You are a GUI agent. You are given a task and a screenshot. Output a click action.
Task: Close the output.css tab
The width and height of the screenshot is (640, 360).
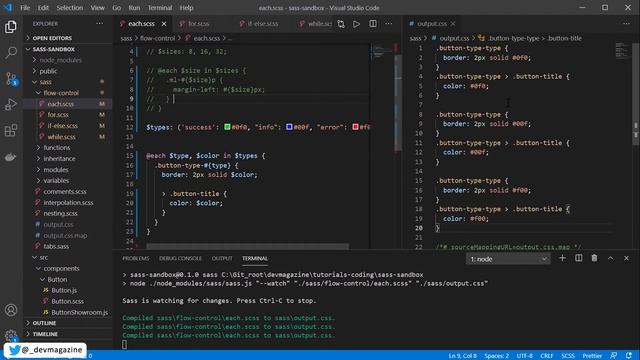(x=453, y=24)
